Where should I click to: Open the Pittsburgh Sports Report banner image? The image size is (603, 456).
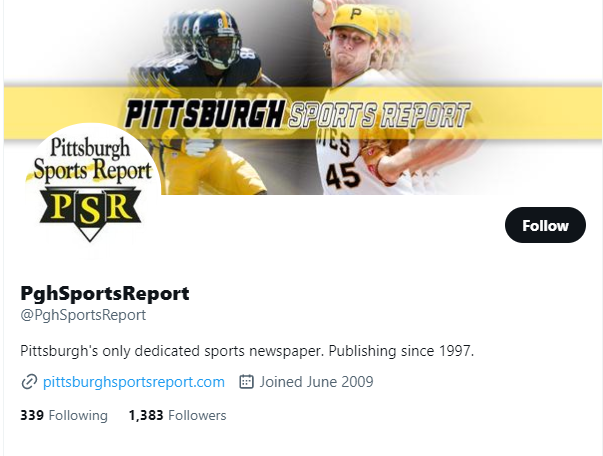(x=303, y=97)
